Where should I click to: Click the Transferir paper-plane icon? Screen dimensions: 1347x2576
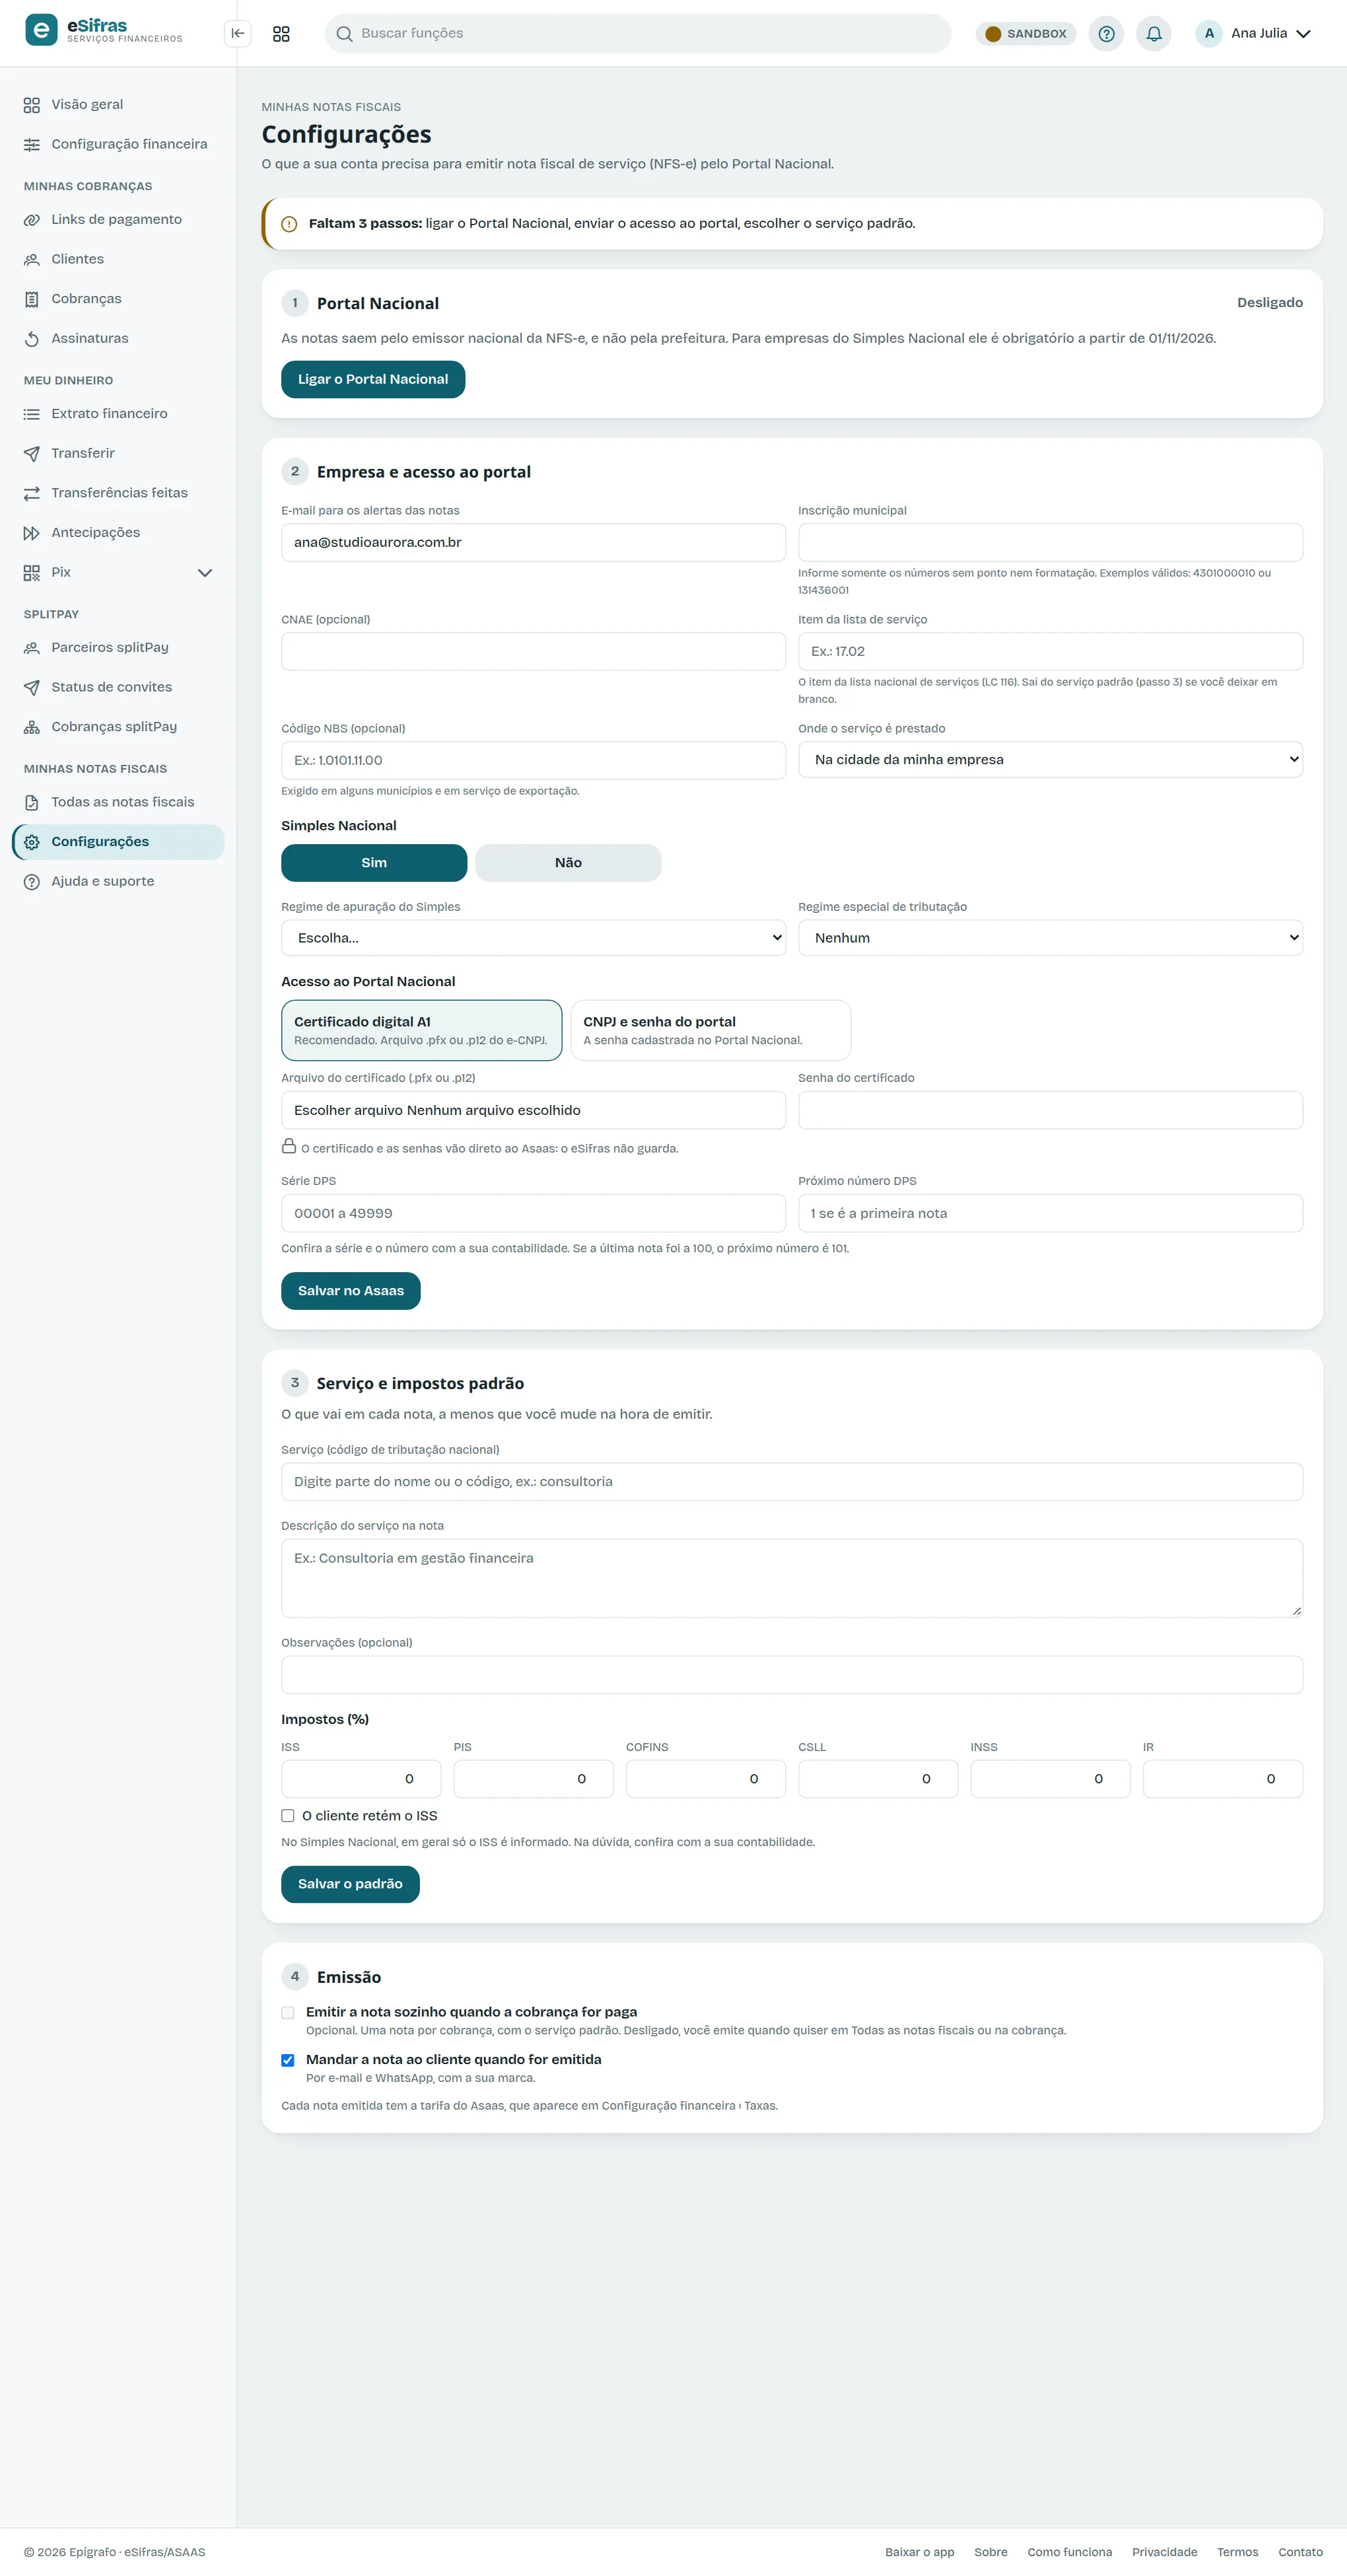[x=32, y=454]
